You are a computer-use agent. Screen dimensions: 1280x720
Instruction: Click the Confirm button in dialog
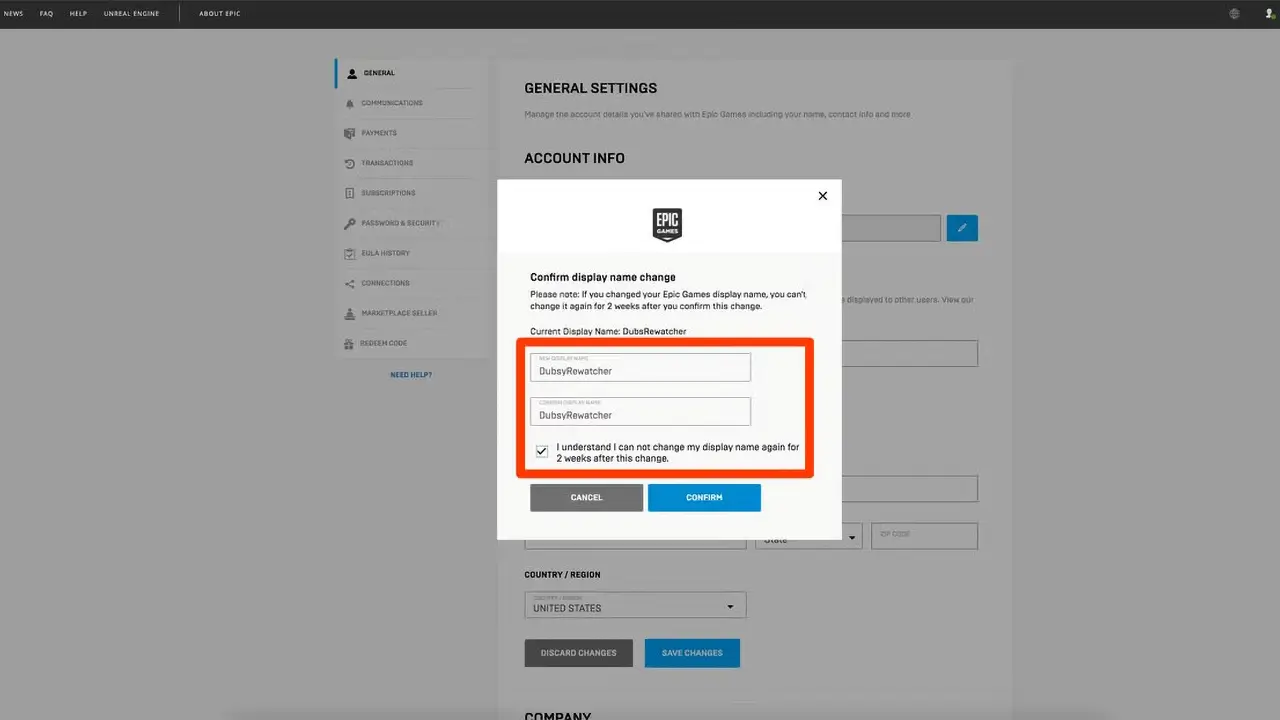tap(704, 497)
